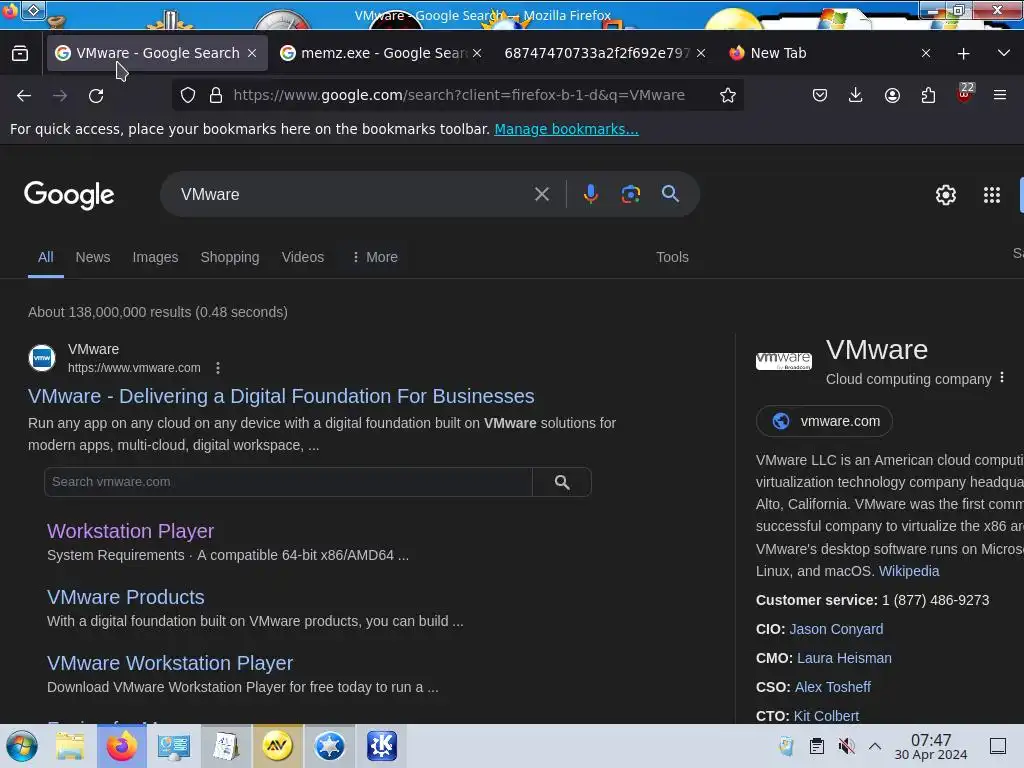Close the New Tab tab
Viewport: 1024px width, 768px height.
(x=926, y=53)
